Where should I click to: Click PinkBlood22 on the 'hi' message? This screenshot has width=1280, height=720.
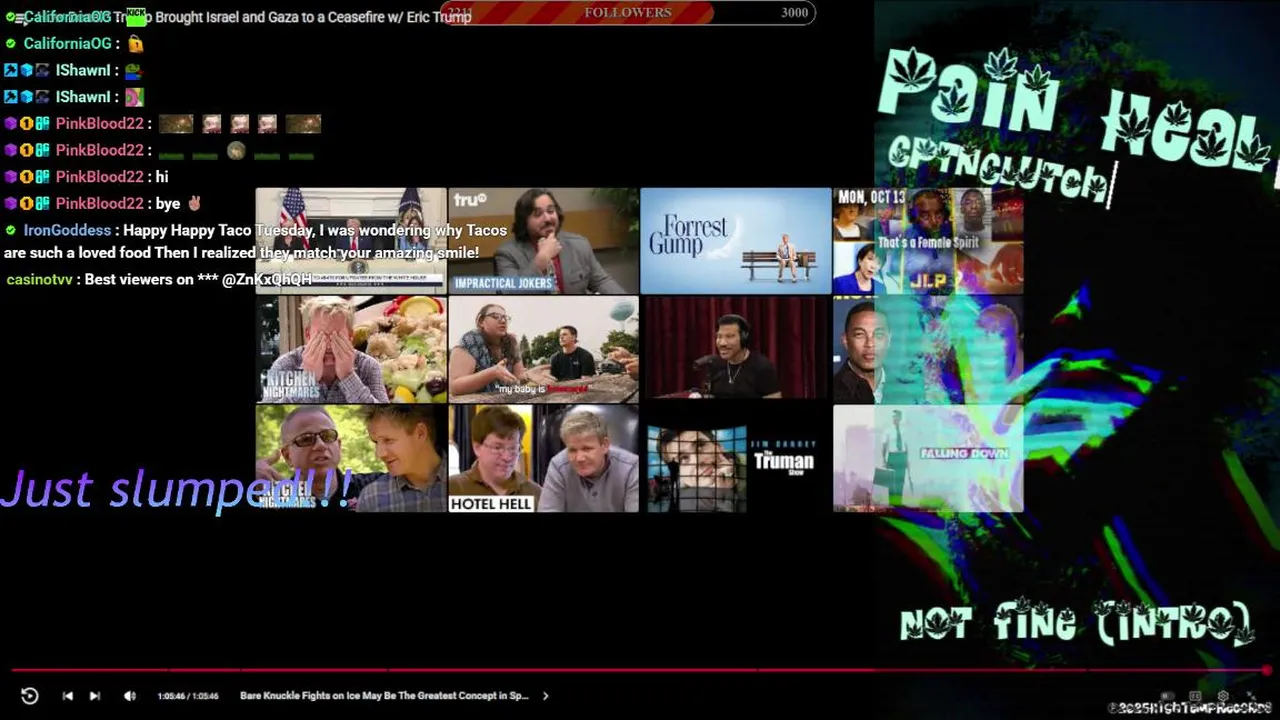pyautogui.click(x=99, y=177)
